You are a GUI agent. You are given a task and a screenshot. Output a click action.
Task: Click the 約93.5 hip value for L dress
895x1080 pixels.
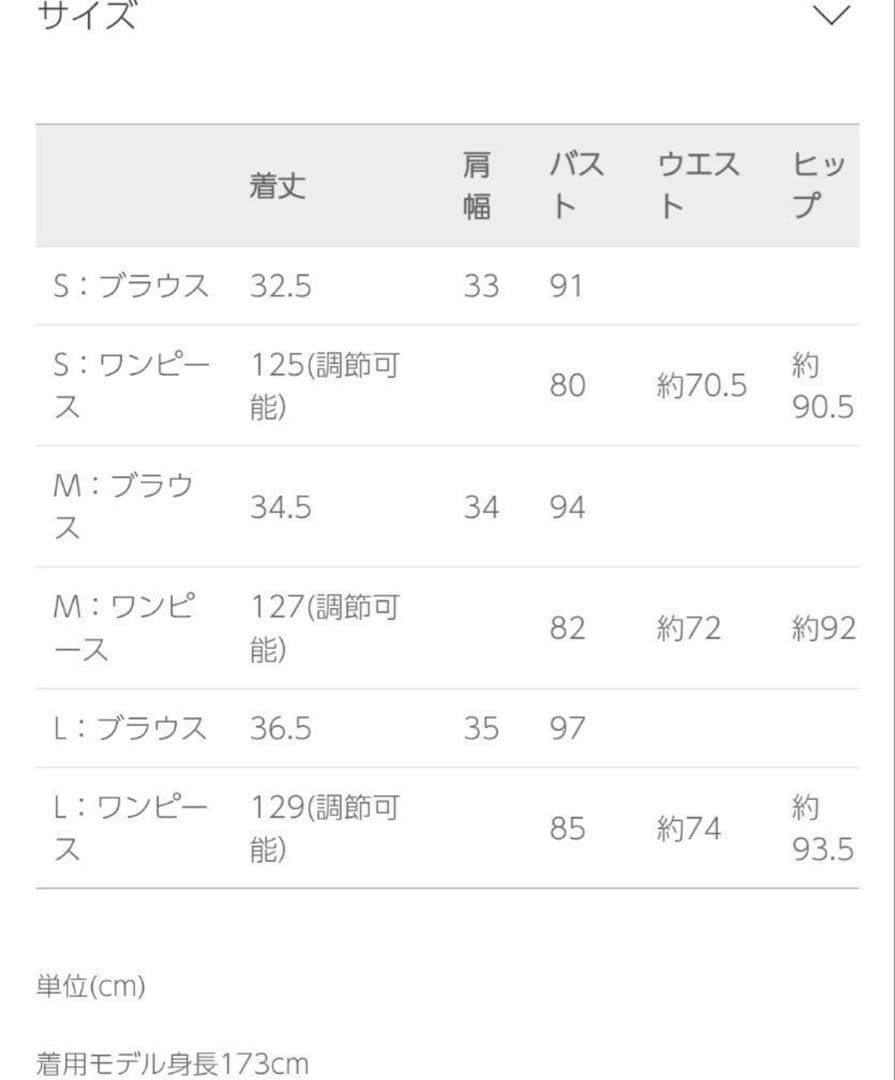823,827
